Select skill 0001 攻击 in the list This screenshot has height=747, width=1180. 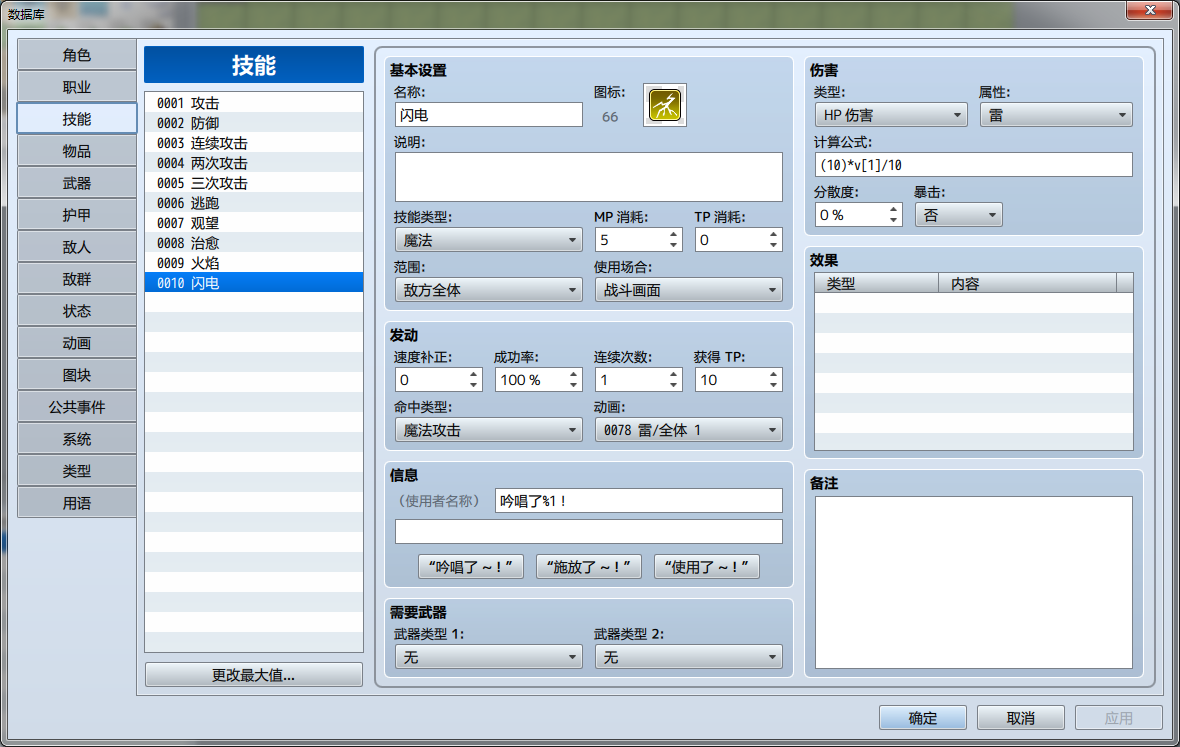pyautogui.click(x=254, y=103)
